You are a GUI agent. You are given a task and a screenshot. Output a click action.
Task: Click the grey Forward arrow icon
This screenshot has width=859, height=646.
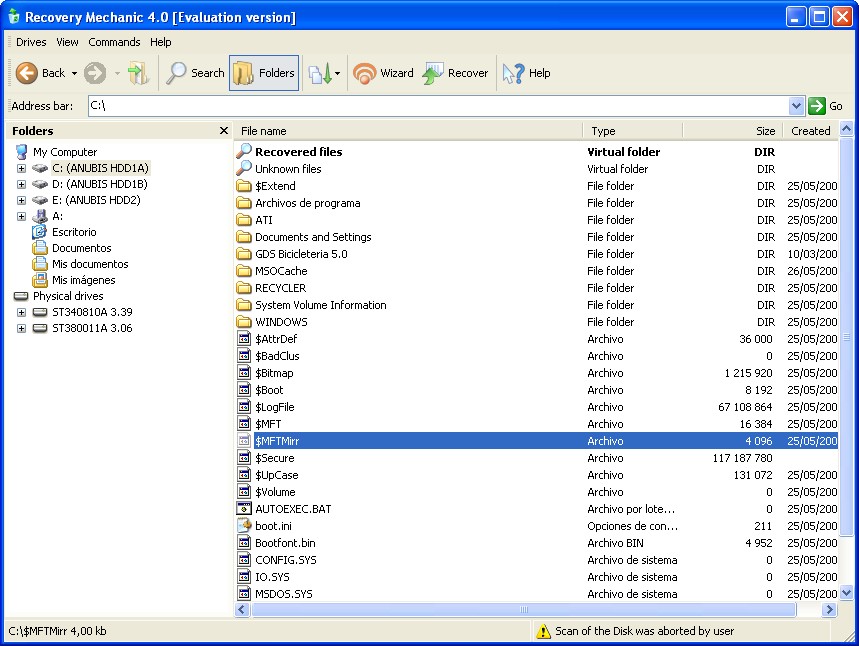click(x=95, y=73)
